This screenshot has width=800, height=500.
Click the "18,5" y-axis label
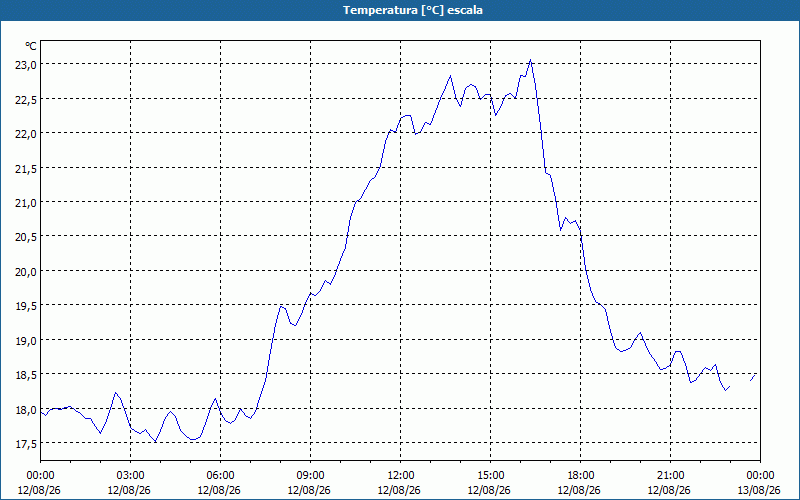[27, 375]
